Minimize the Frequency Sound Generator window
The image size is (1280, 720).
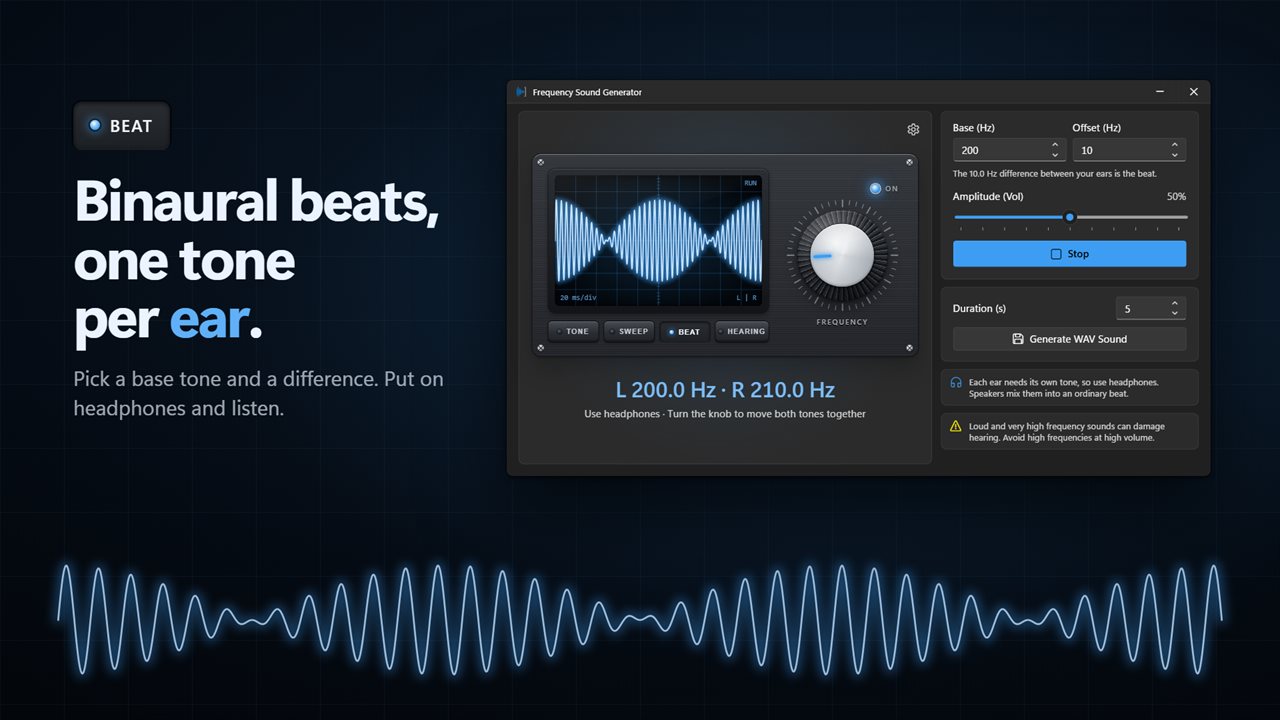[x=1160, y=92]
